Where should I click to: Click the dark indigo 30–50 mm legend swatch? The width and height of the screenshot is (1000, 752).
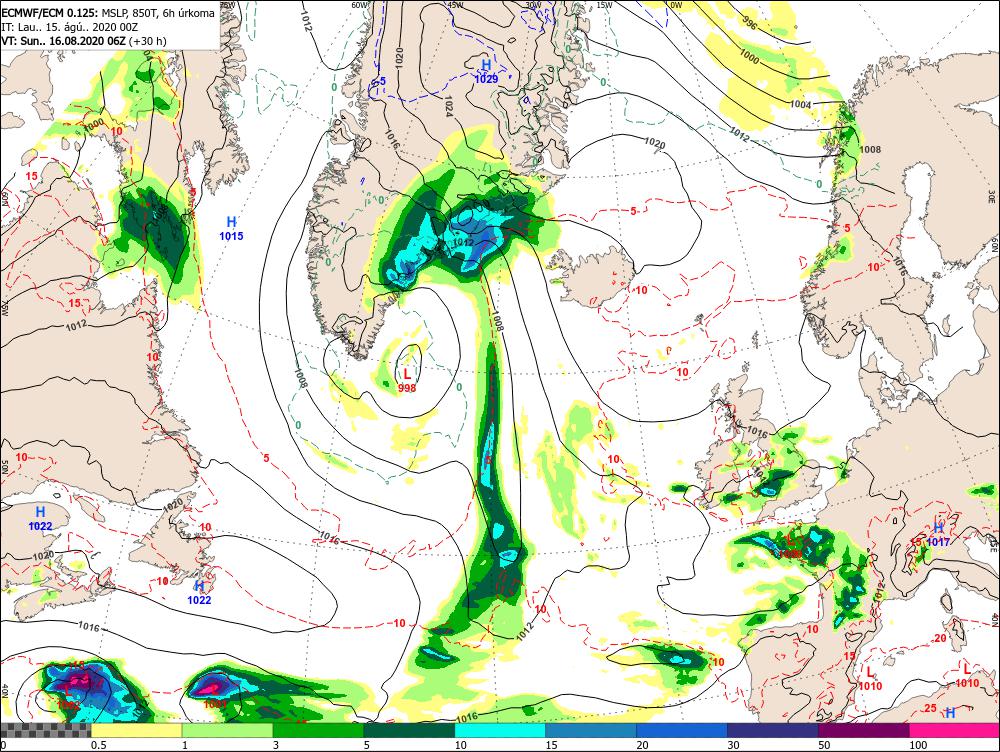tap(772, 730)
